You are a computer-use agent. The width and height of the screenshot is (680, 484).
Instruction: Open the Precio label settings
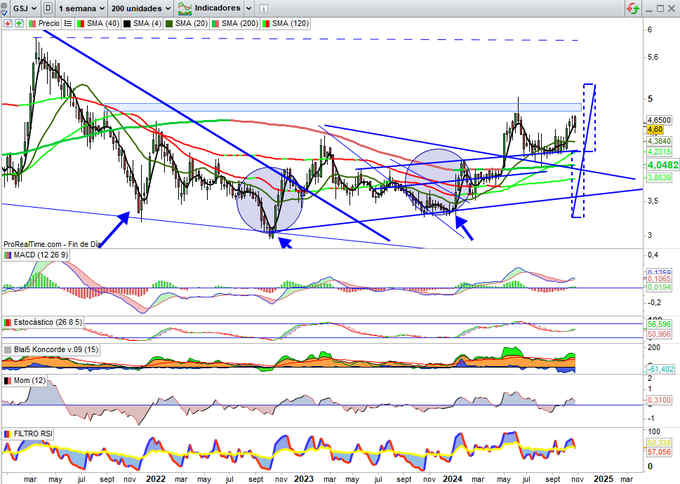[48, 23]
